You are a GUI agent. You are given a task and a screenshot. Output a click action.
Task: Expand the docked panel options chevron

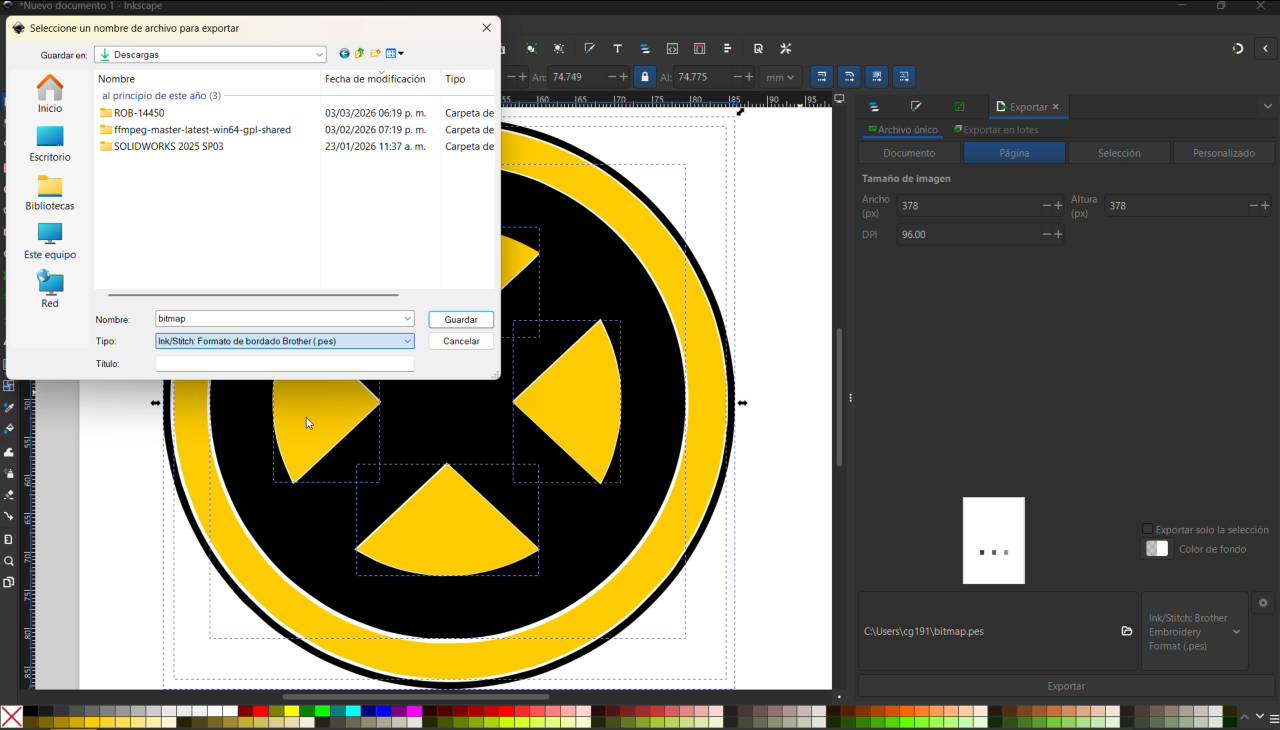click(x=1268, y=107)
